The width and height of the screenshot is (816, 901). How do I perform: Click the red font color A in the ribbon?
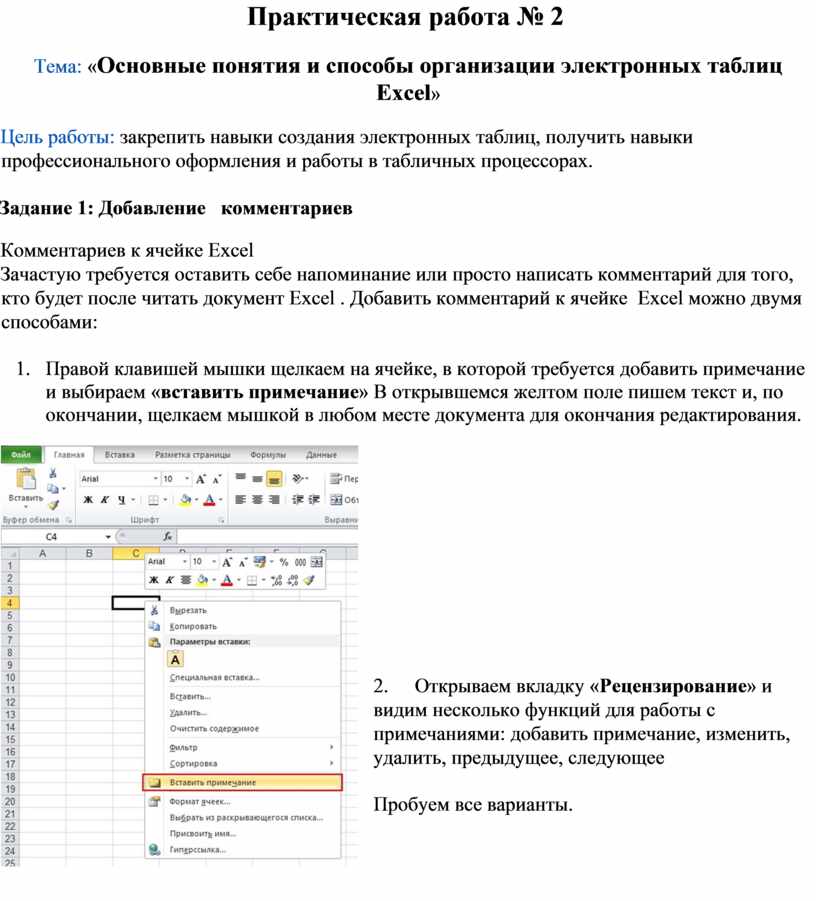[209, 500]
